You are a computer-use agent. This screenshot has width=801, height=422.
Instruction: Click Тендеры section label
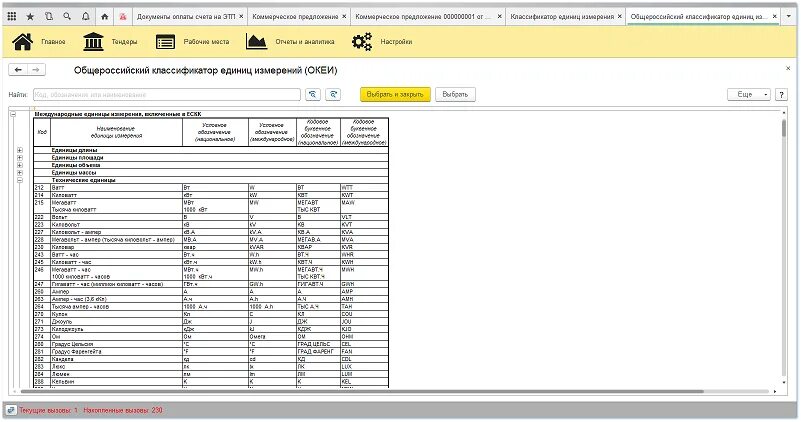[124, 42]
